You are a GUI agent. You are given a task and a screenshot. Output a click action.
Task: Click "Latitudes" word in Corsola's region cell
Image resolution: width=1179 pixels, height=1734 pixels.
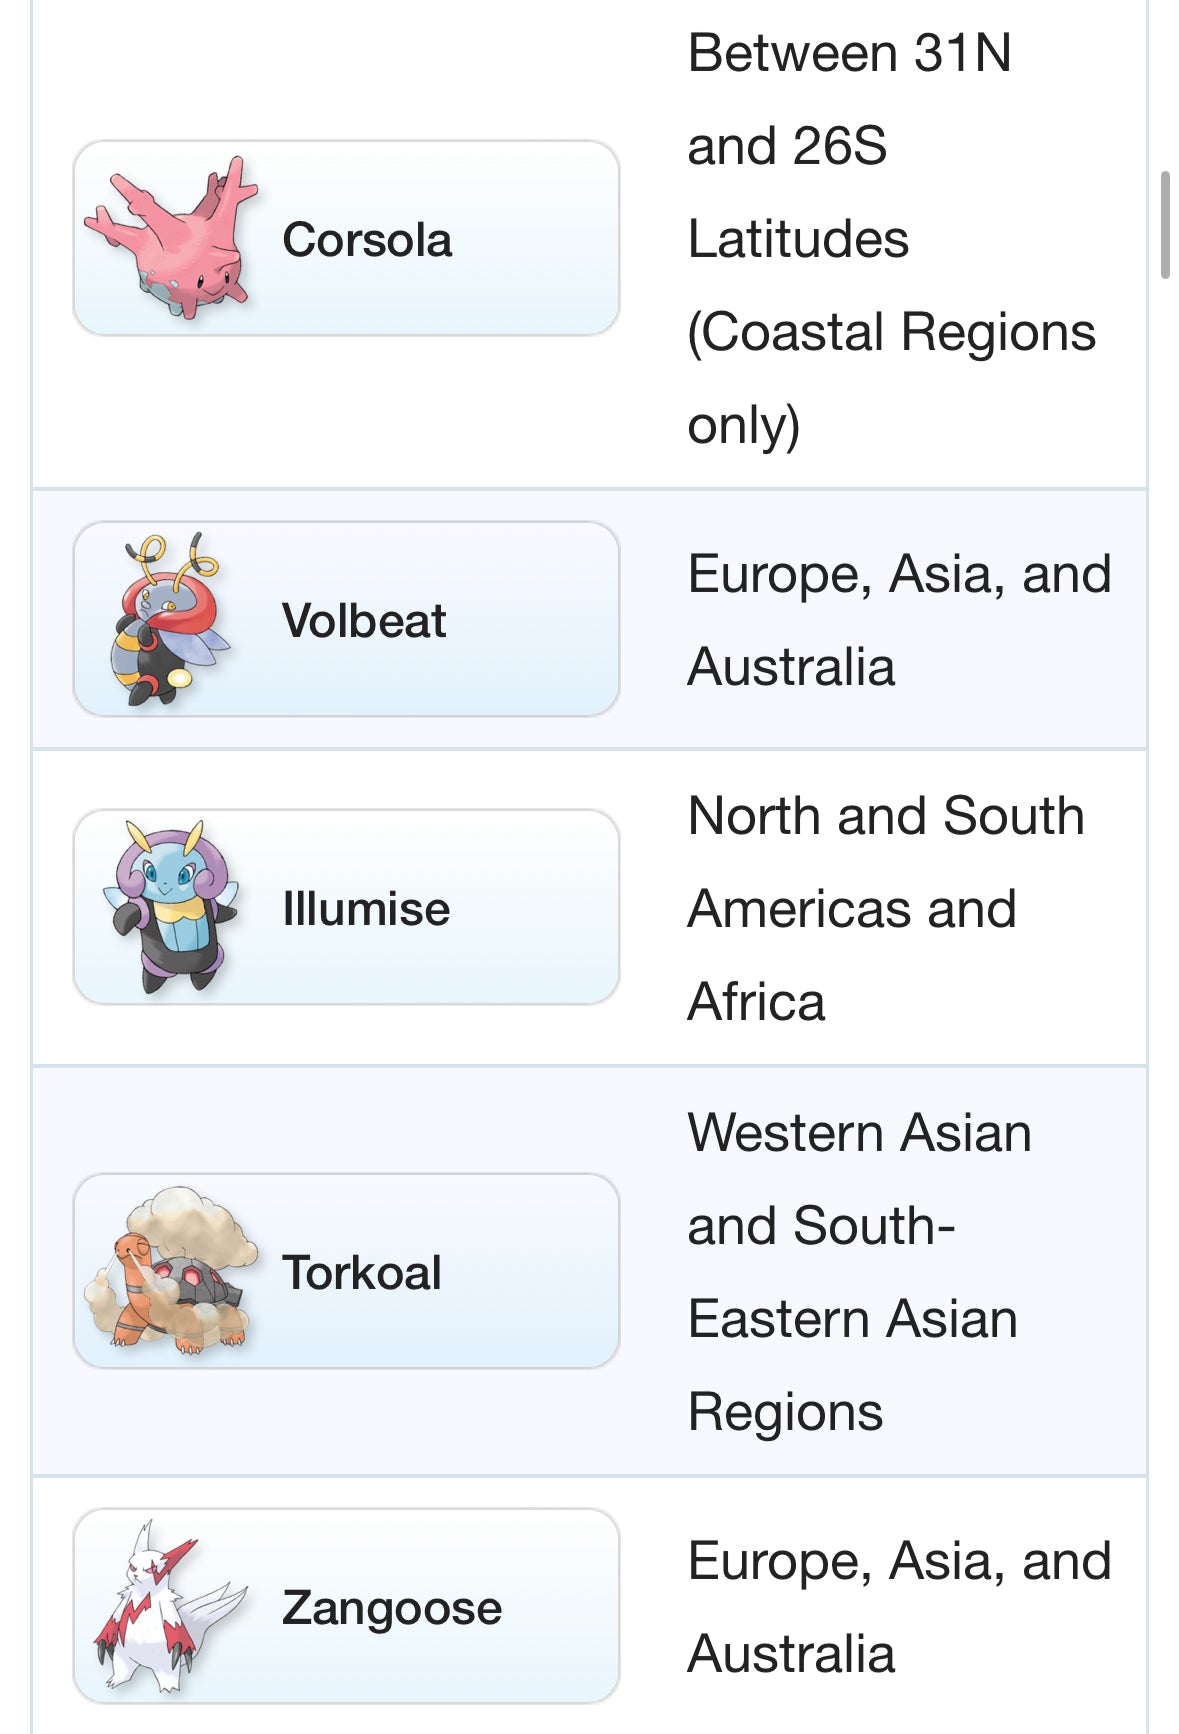798,239
